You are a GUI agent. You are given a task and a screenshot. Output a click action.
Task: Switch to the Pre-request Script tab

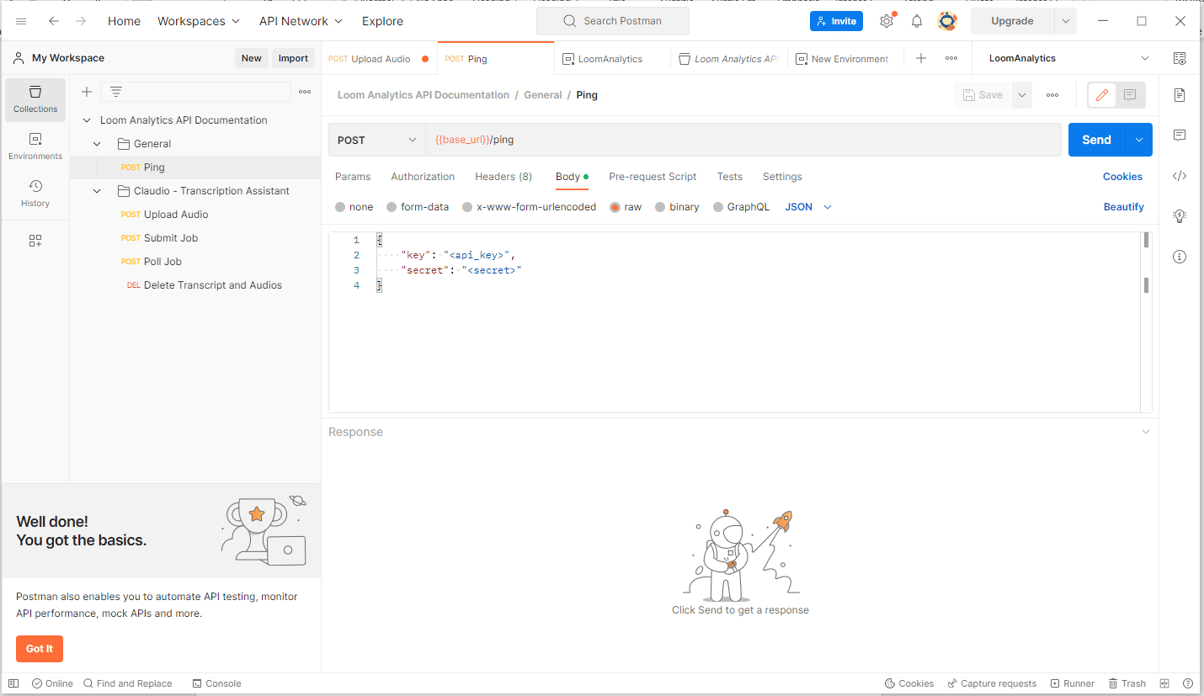652,176
